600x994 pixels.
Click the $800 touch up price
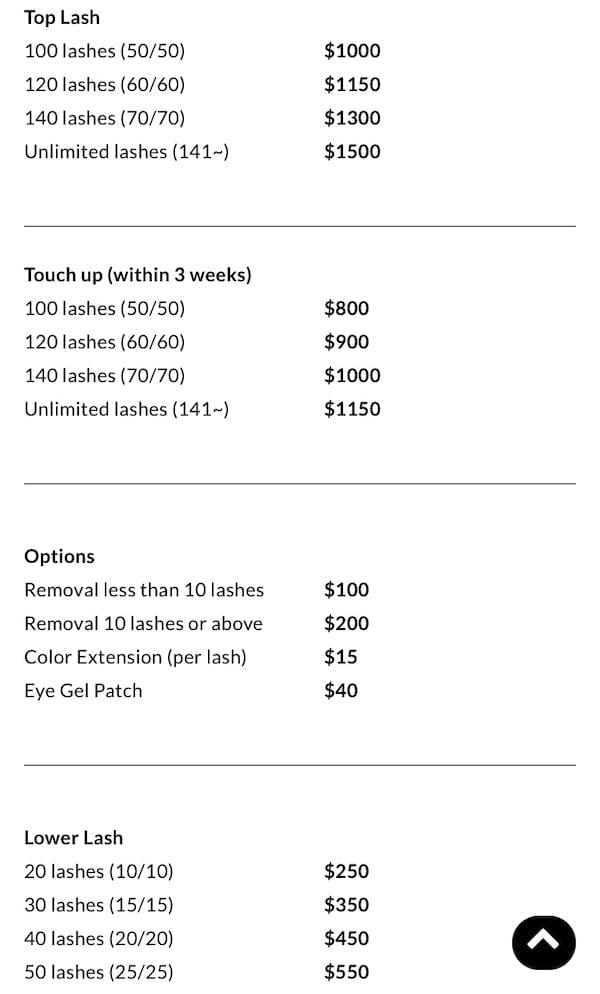pos(346,308)
